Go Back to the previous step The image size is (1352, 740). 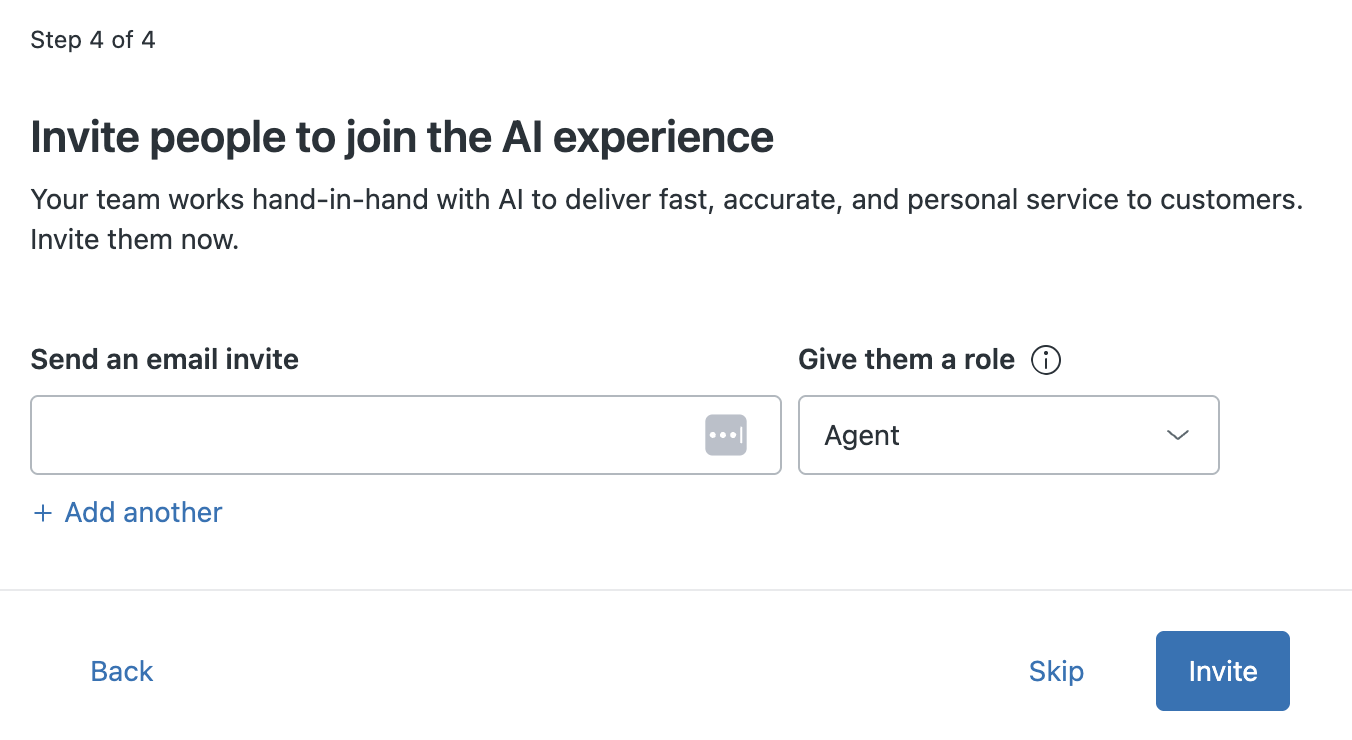click(122, 671)
